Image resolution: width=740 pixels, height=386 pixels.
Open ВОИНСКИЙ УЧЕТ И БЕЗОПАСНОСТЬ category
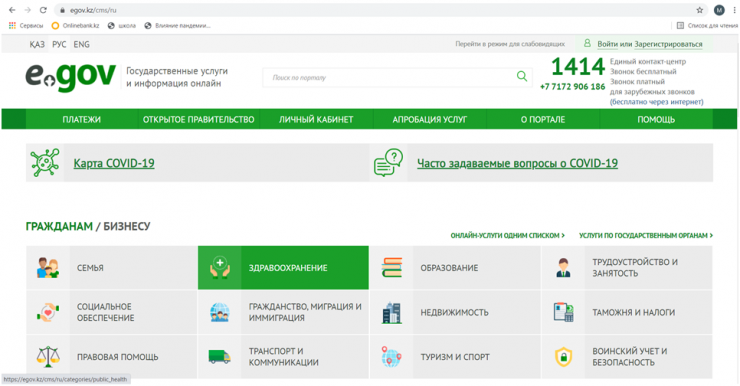627,357
